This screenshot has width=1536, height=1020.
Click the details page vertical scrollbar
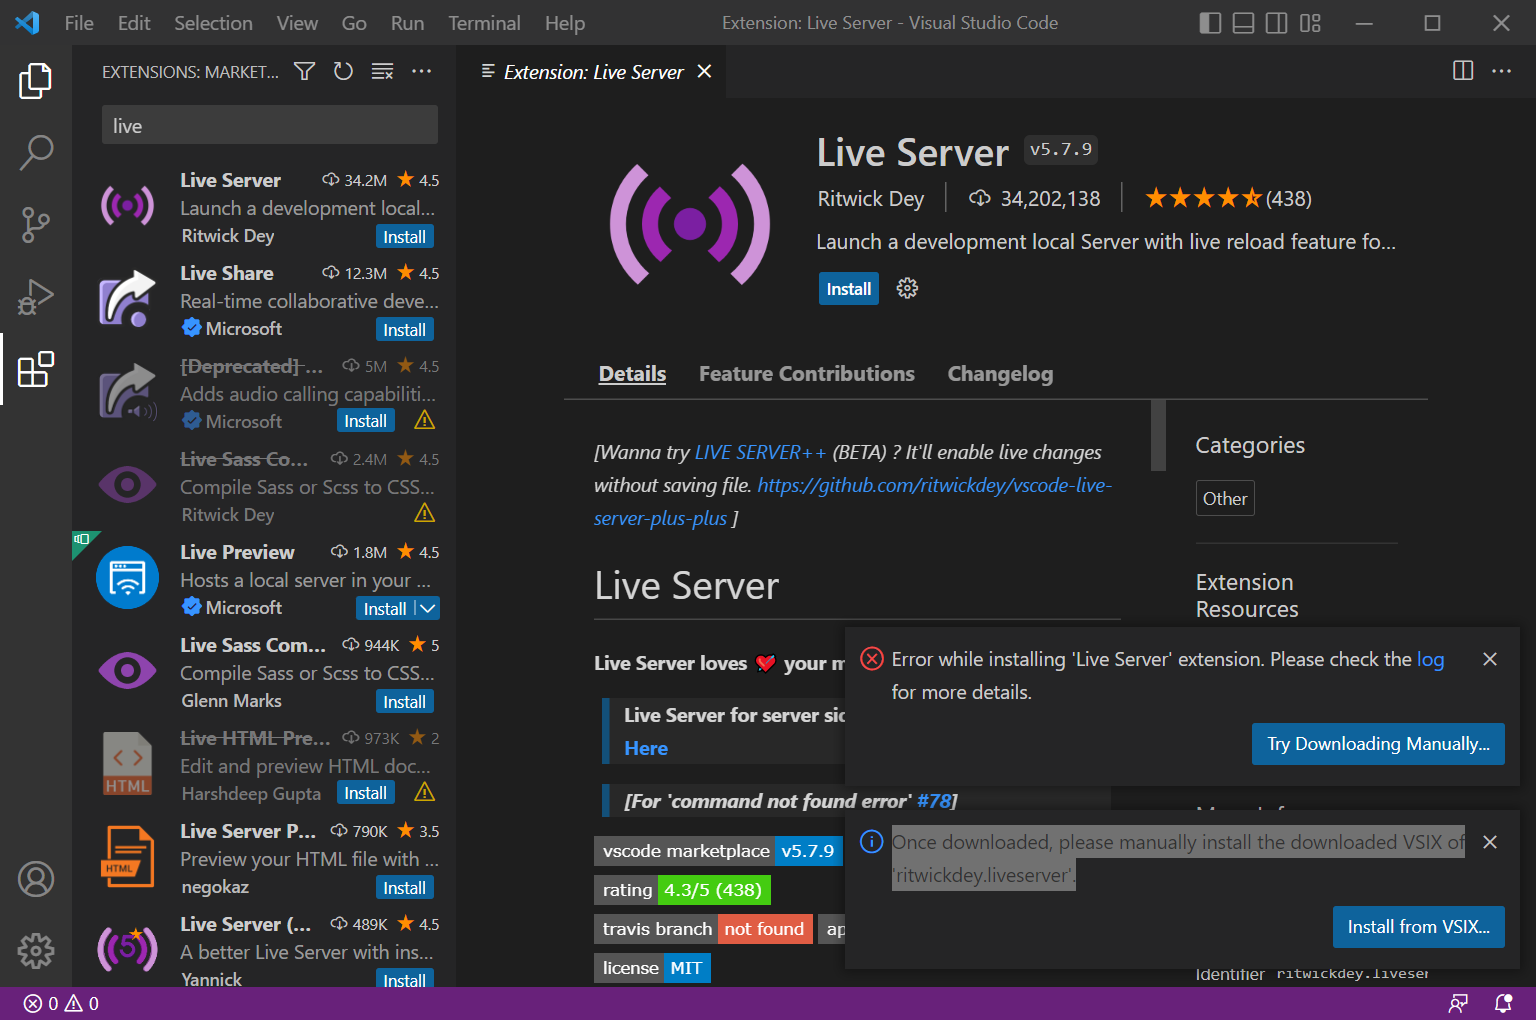[1158, 435]
